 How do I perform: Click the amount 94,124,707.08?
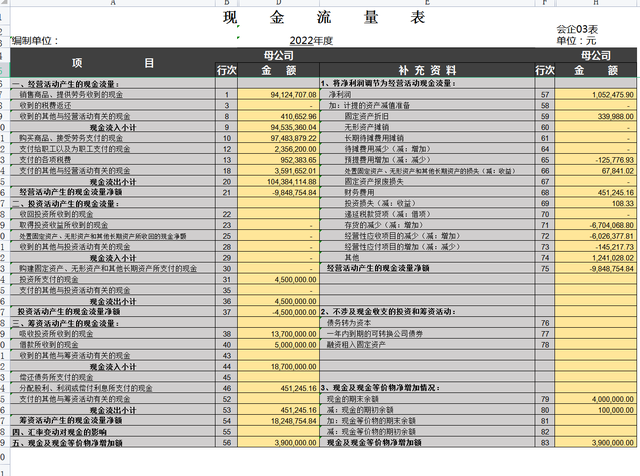pos(293,95)
